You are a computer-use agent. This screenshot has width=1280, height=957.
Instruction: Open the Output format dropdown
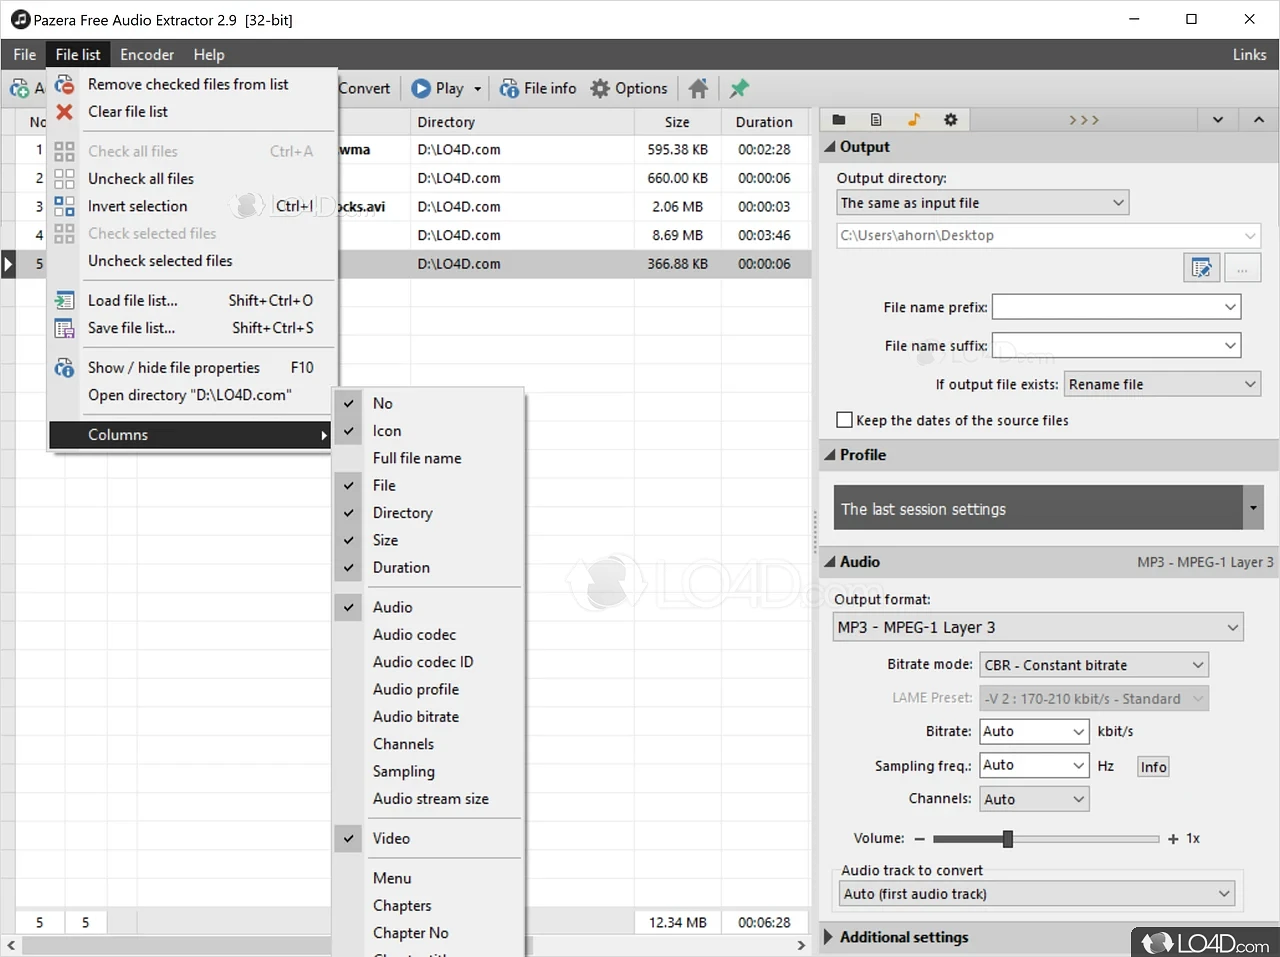click(x=1038, y=627)
